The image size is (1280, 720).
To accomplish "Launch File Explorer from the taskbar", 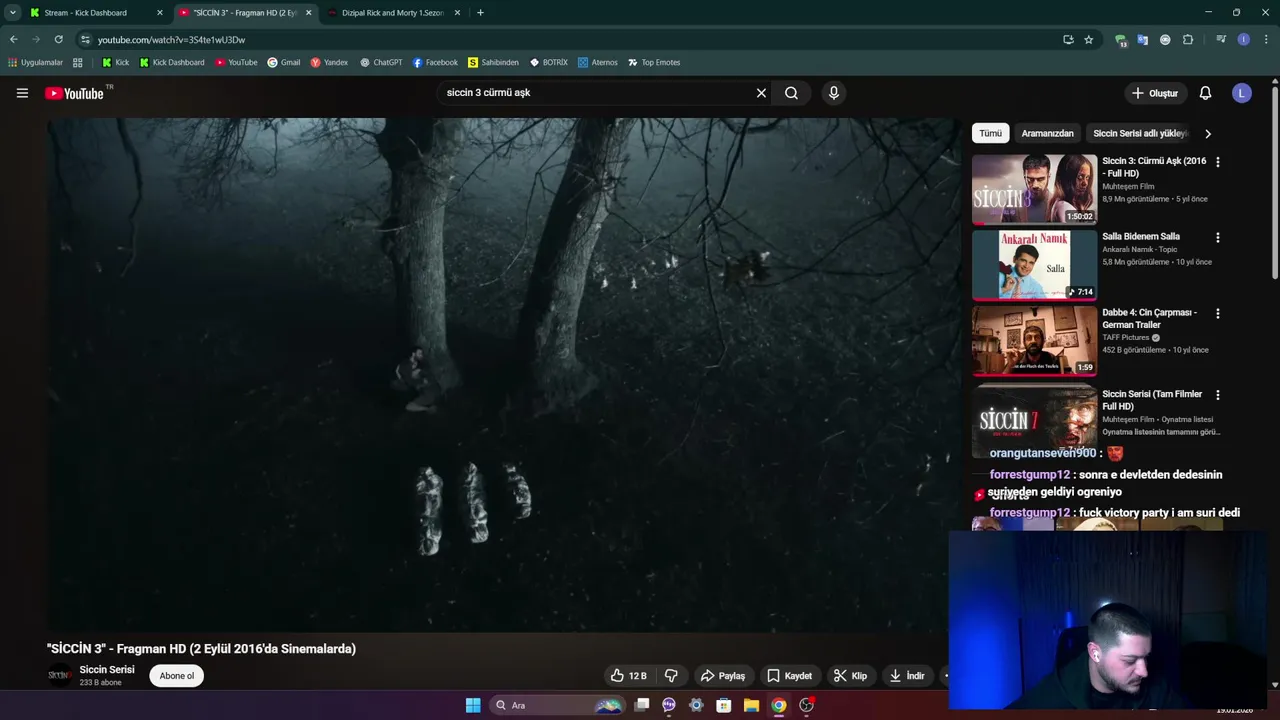I will (x=751, y=705).
